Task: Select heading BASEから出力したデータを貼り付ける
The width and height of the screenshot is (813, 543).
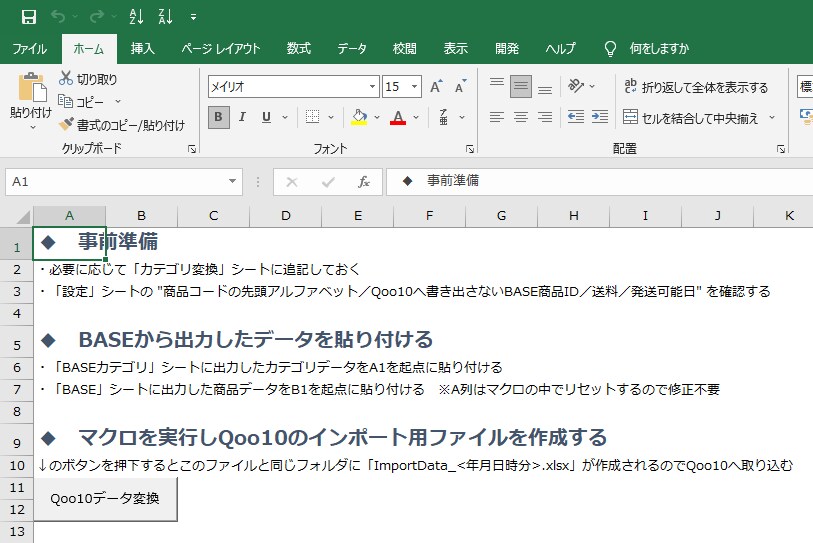Action: (x=256, y=340)
